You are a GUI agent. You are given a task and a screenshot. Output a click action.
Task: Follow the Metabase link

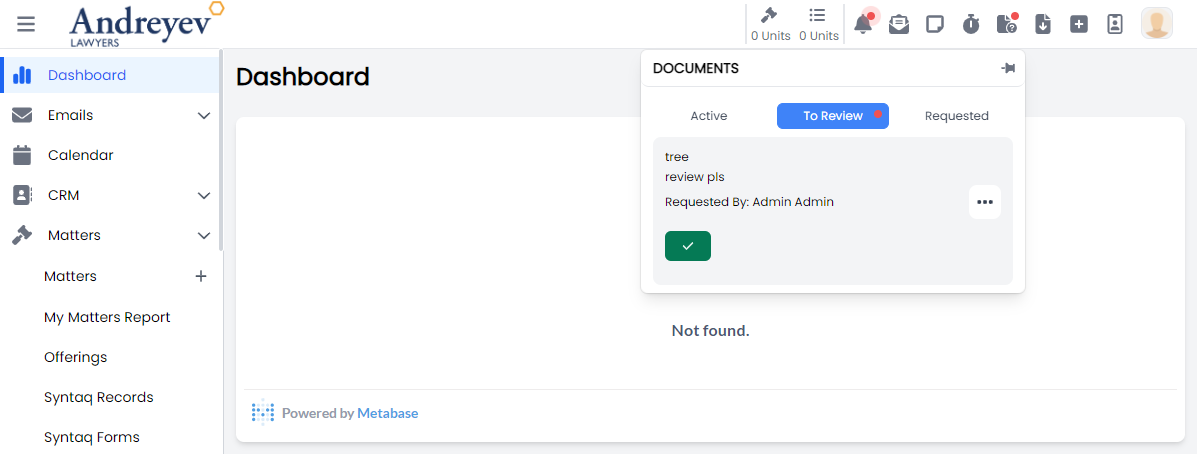point(387,413)
